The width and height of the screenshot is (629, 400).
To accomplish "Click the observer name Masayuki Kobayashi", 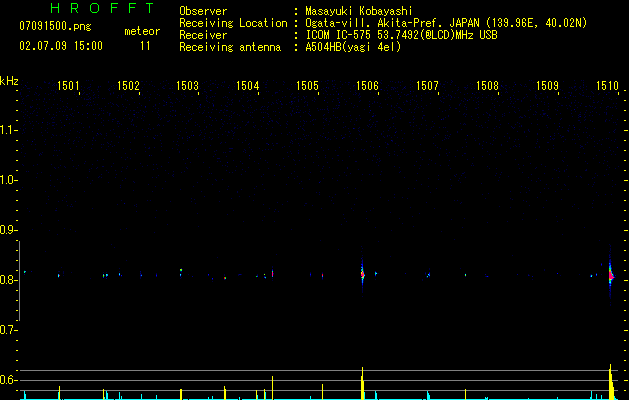I will 359,11.
